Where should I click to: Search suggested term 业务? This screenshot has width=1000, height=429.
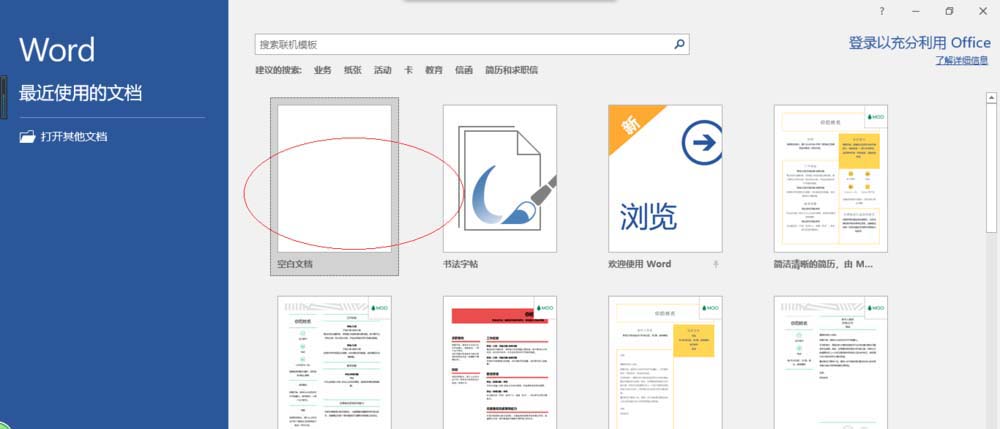[323, 70]
